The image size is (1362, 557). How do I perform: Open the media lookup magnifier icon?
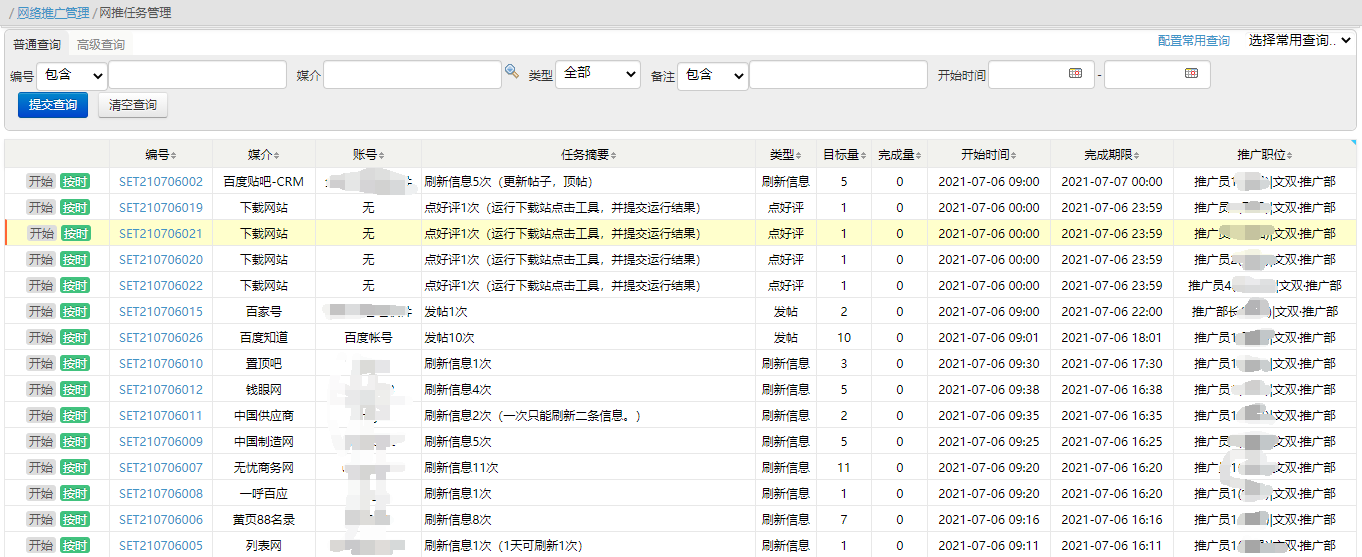click(511, 72)
